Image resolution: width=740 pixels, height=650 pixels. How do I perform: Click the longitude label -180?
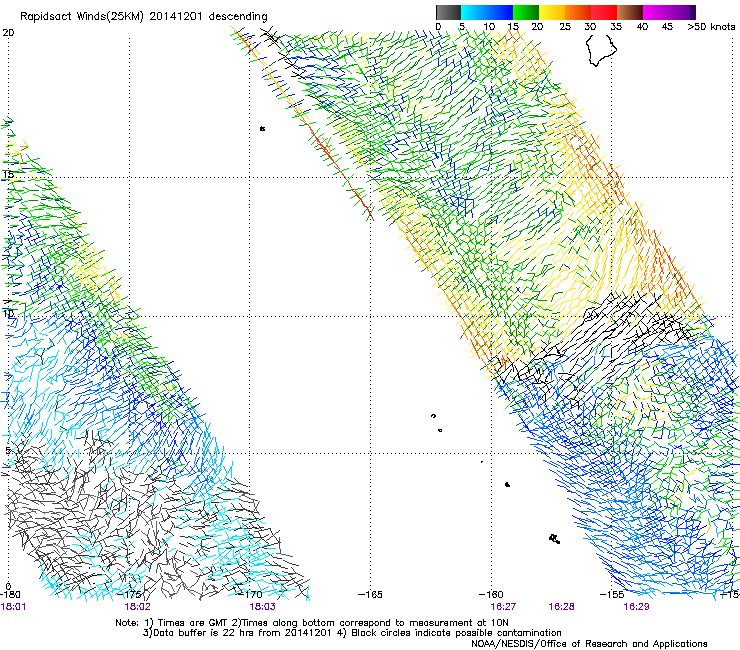click(10, 594)
